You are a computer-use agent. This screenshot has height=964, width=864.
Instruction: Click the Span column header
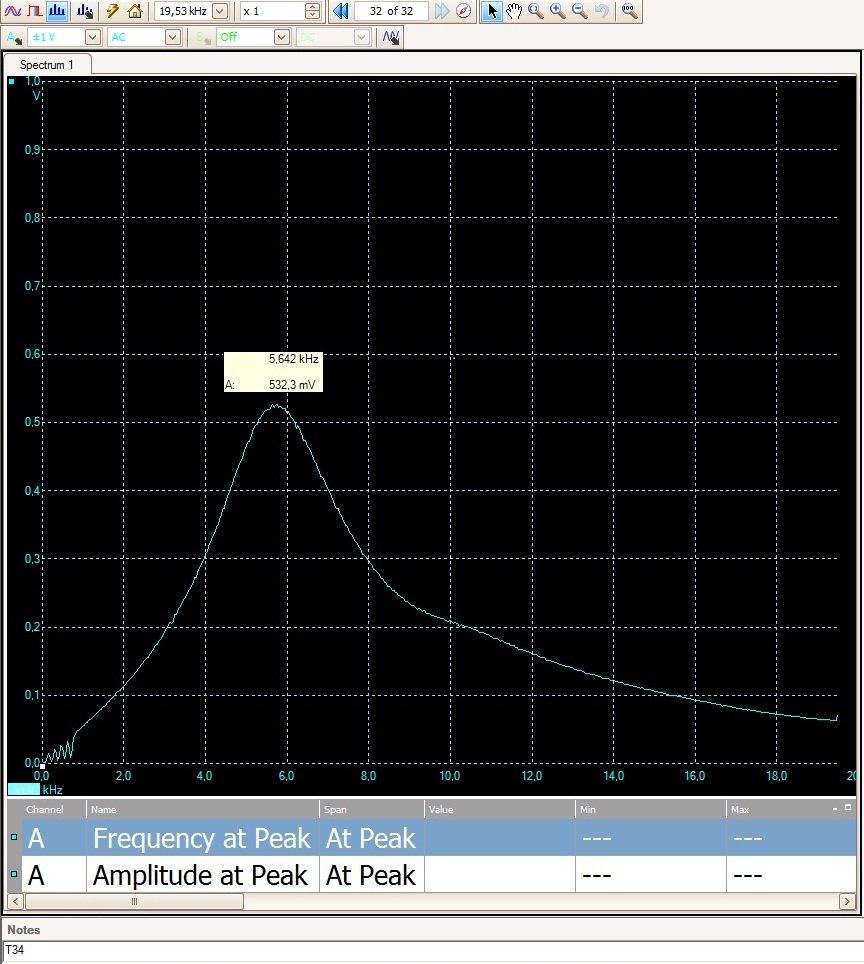[x=372, y=810]
